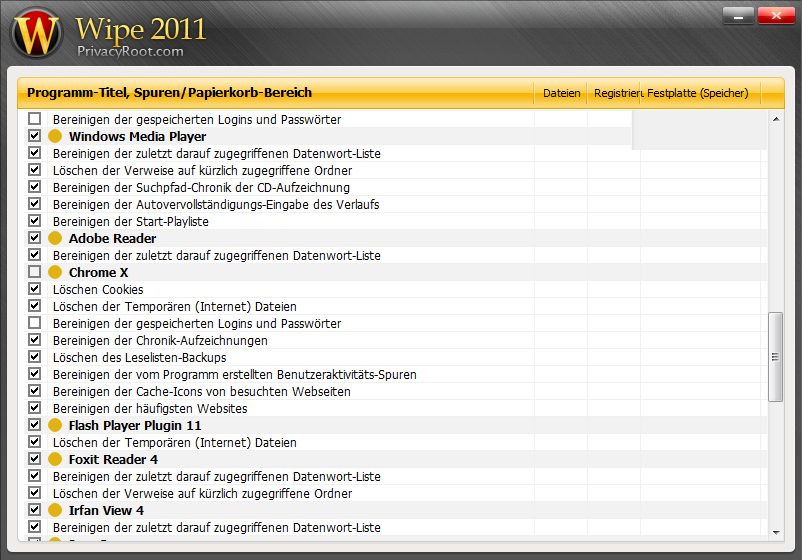Toggle Löschen des Leselisten-Backups checkbox
The height and width of the screenshot is (560, 802).
(x=34, y=356)
